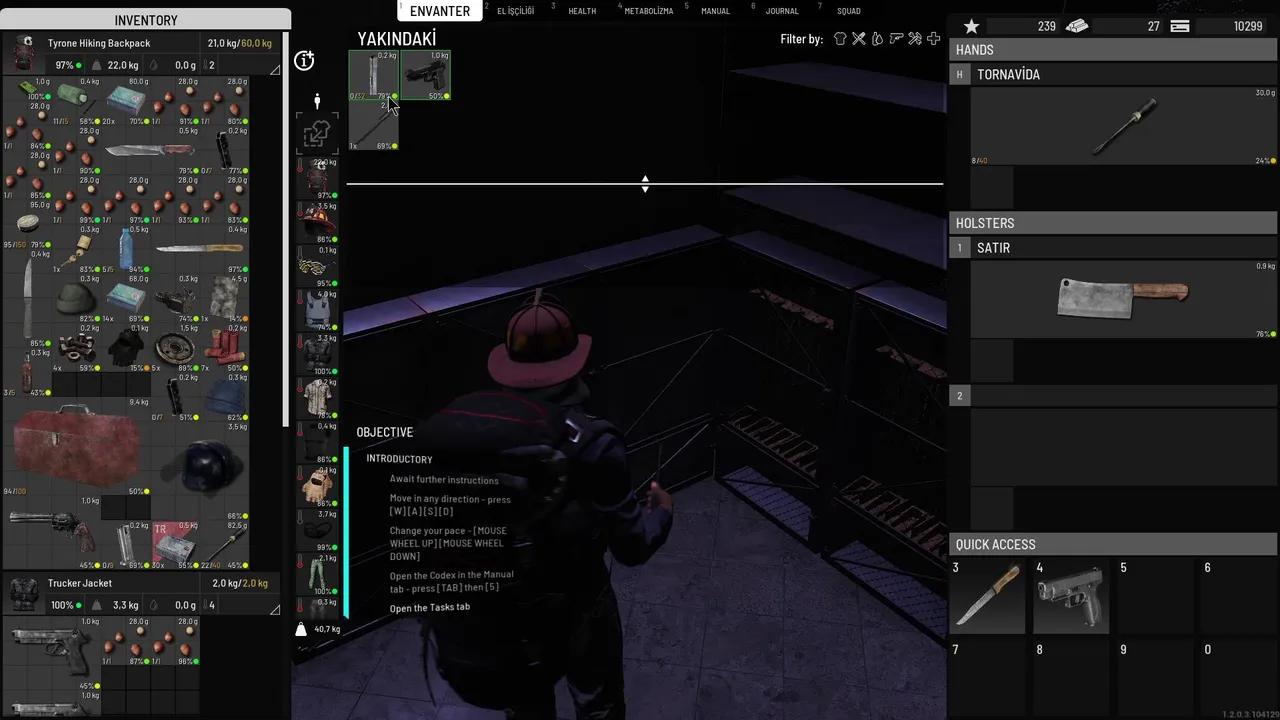Go to the METABOLİZMA tab
The width and height of the screenshot is (1280, 720).
coord(649,11)
